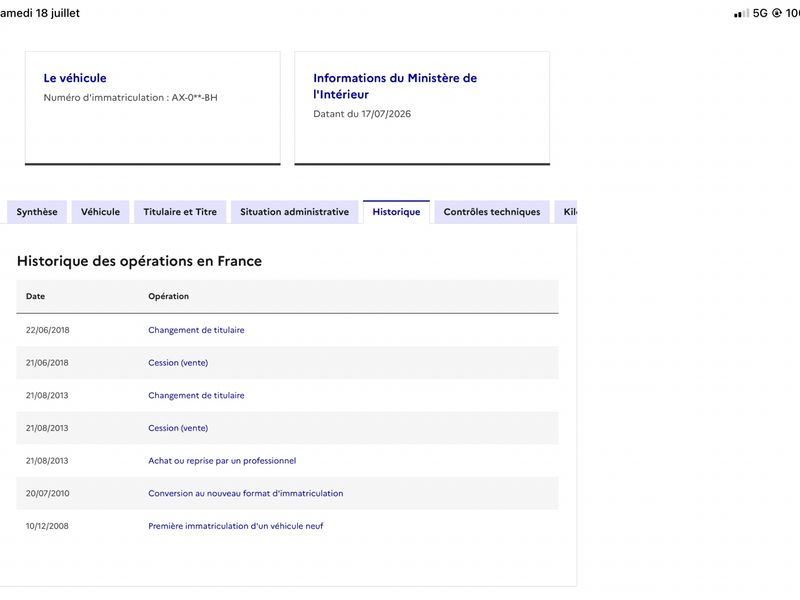Switch to the Véhicule tab

point(100,212)
